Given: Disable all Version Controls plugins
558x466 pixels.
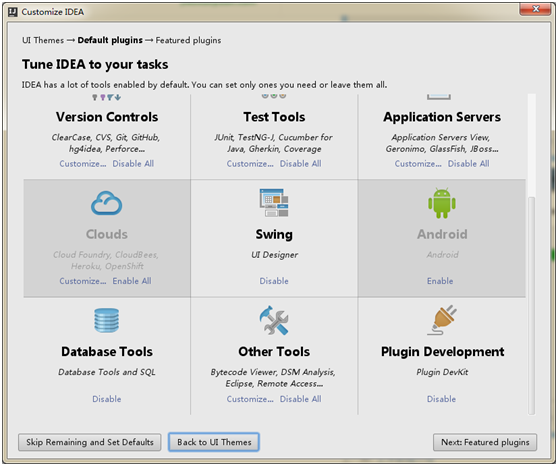Looking at the screenshot, I should click(x=133, y=163).
